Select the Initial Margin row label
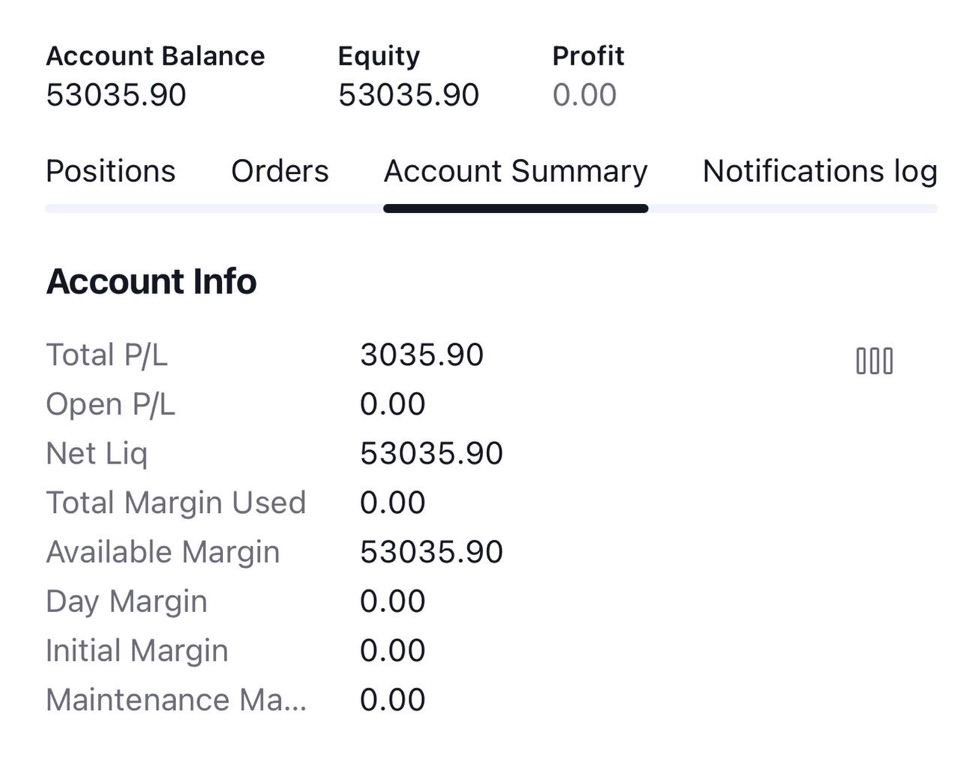This screenshot has height=777, width=960. click(137, 651)
